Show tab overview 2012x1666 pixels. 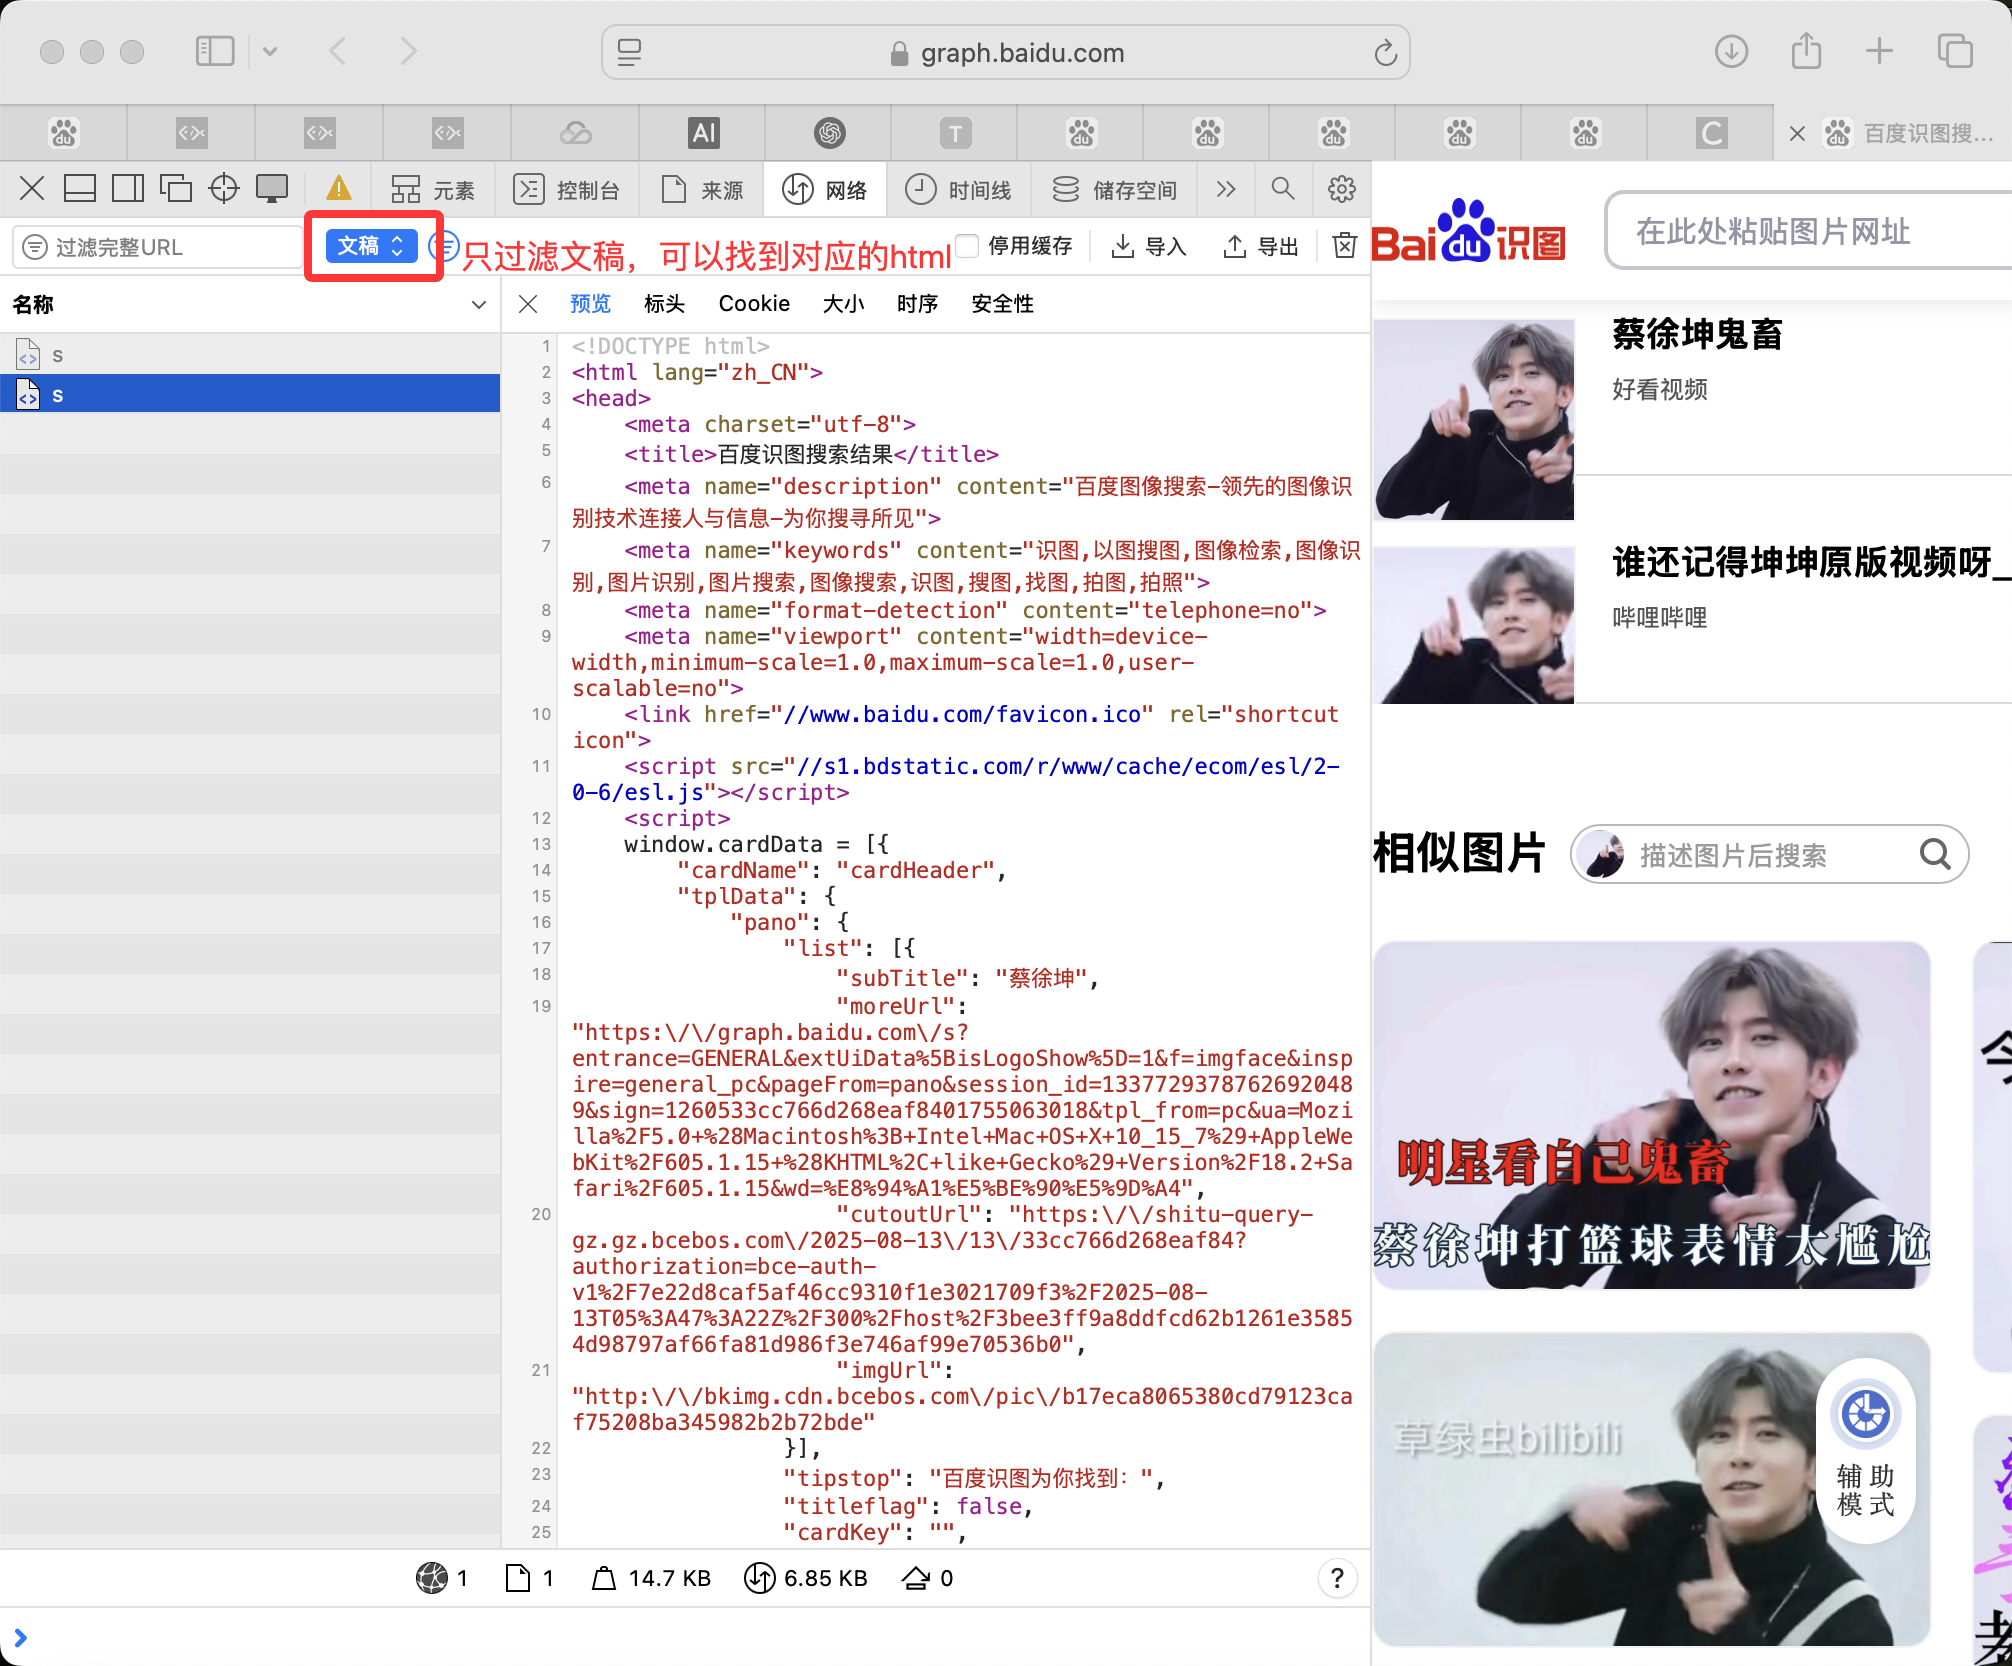point(1955,52)
